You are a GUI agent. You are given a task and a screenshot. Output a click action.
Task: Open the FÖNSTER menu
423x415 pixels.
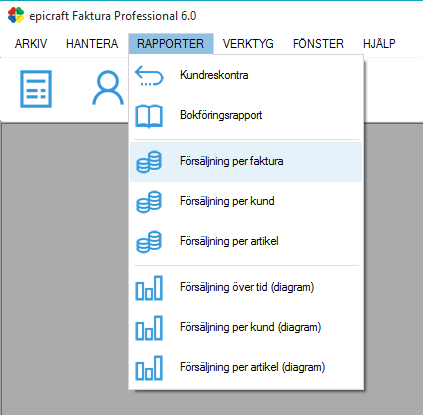[318, 44]
